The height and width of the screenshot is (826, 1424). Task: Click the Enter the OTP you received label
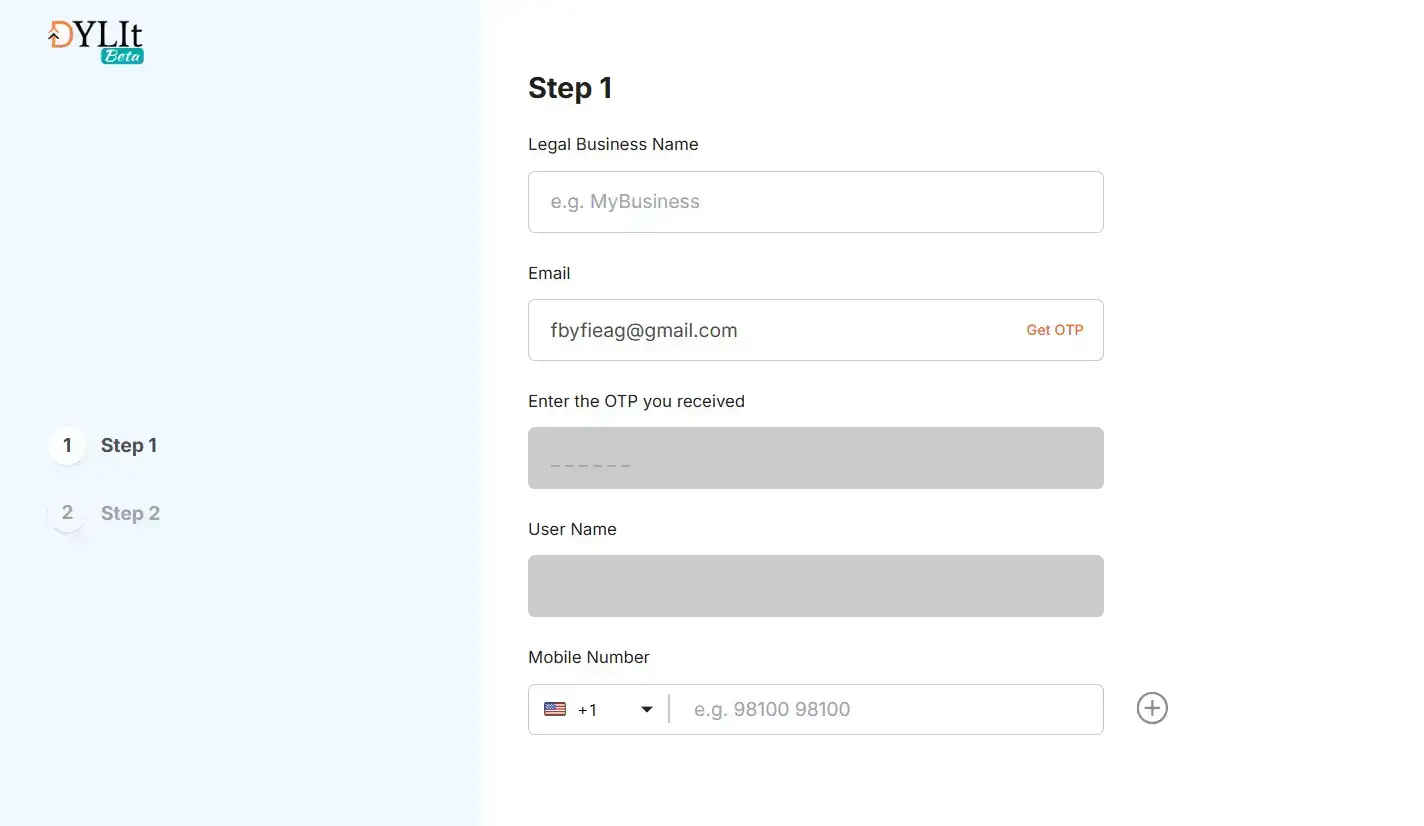(636, 401)
